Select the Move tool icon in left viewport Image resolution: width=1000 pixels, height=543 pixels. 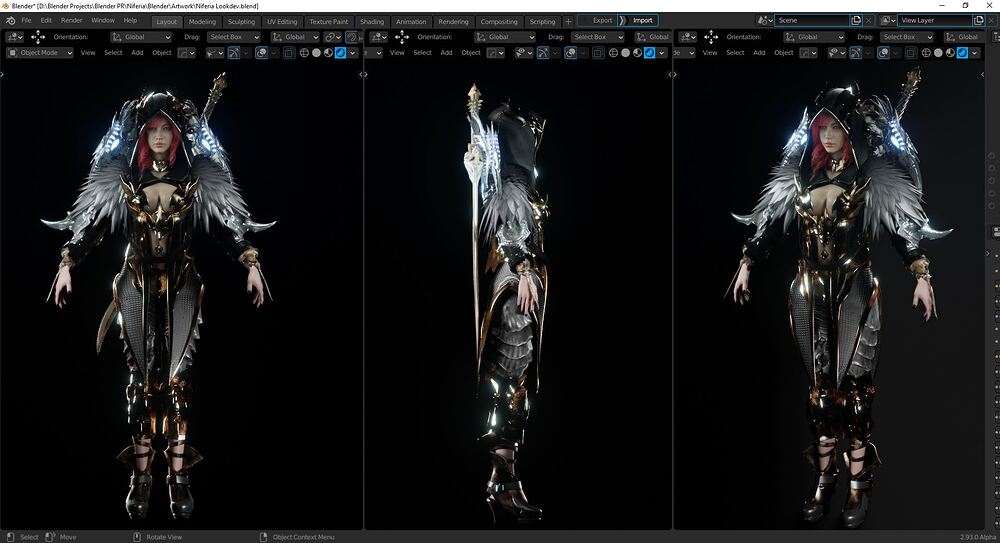(x=38, y=37)
